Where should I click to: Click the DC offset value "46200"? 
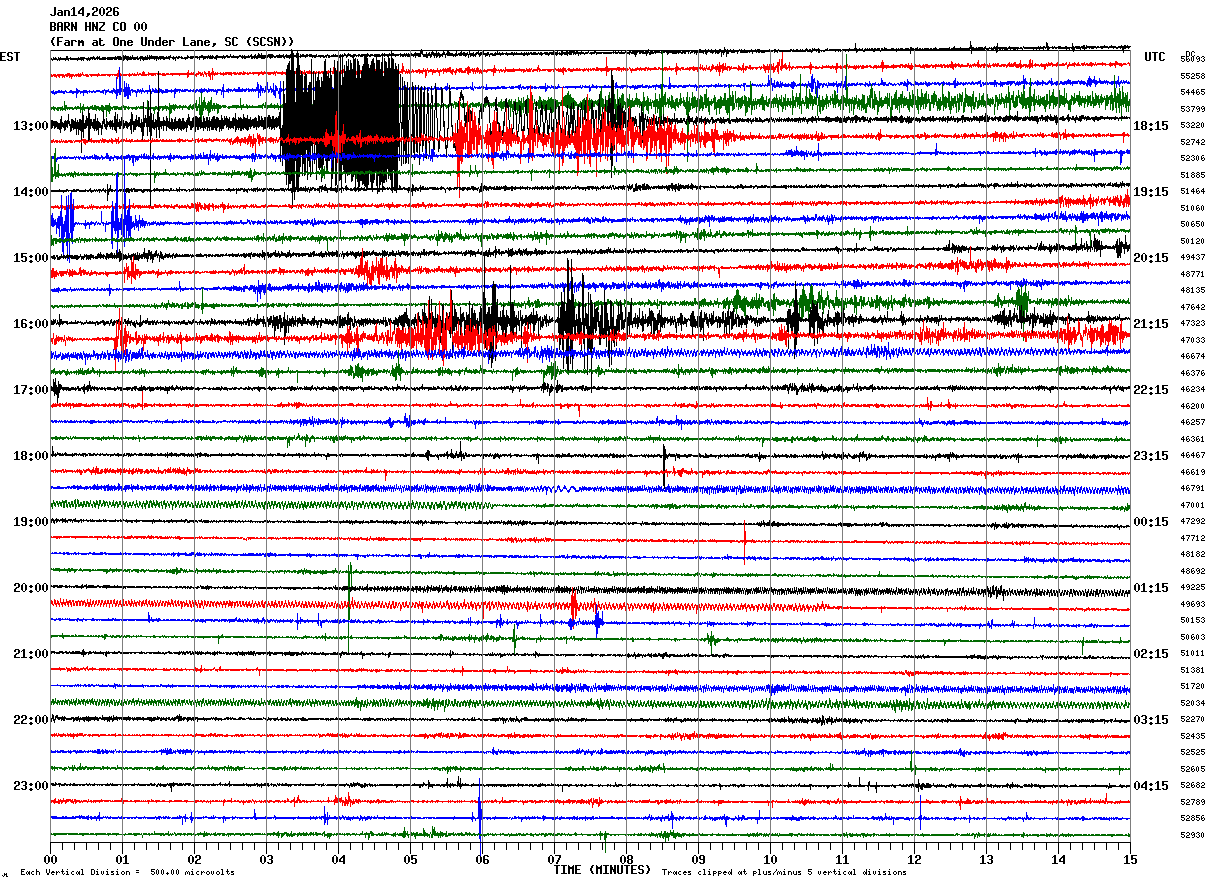click(1192, 406)
